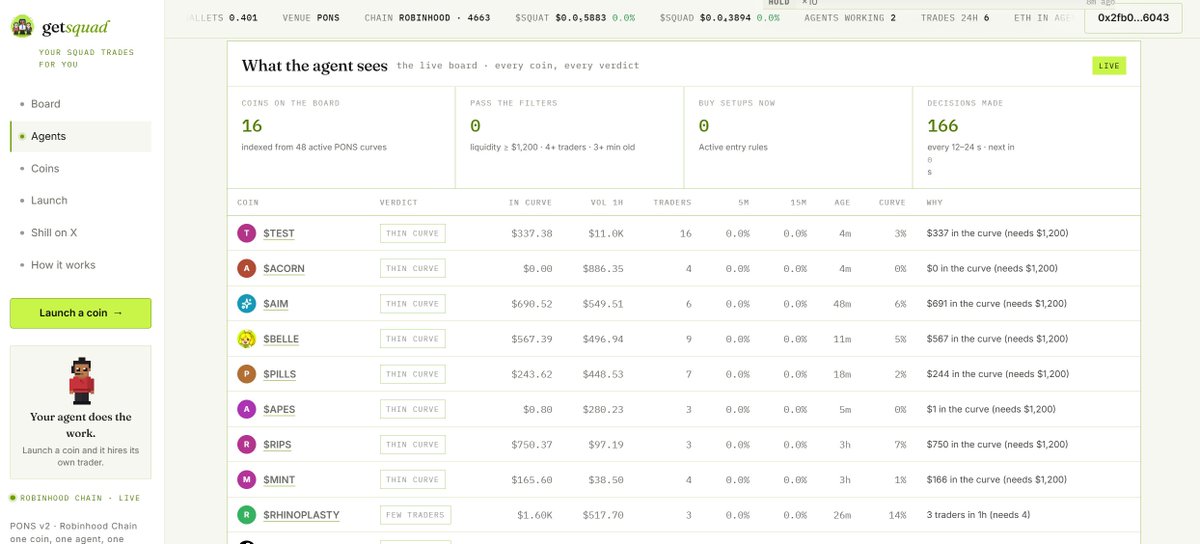Click the $RHINOPLASTY coin avatar icon
The height and width of the screenshot is (544, 1200).
click(x=247, y=515)
